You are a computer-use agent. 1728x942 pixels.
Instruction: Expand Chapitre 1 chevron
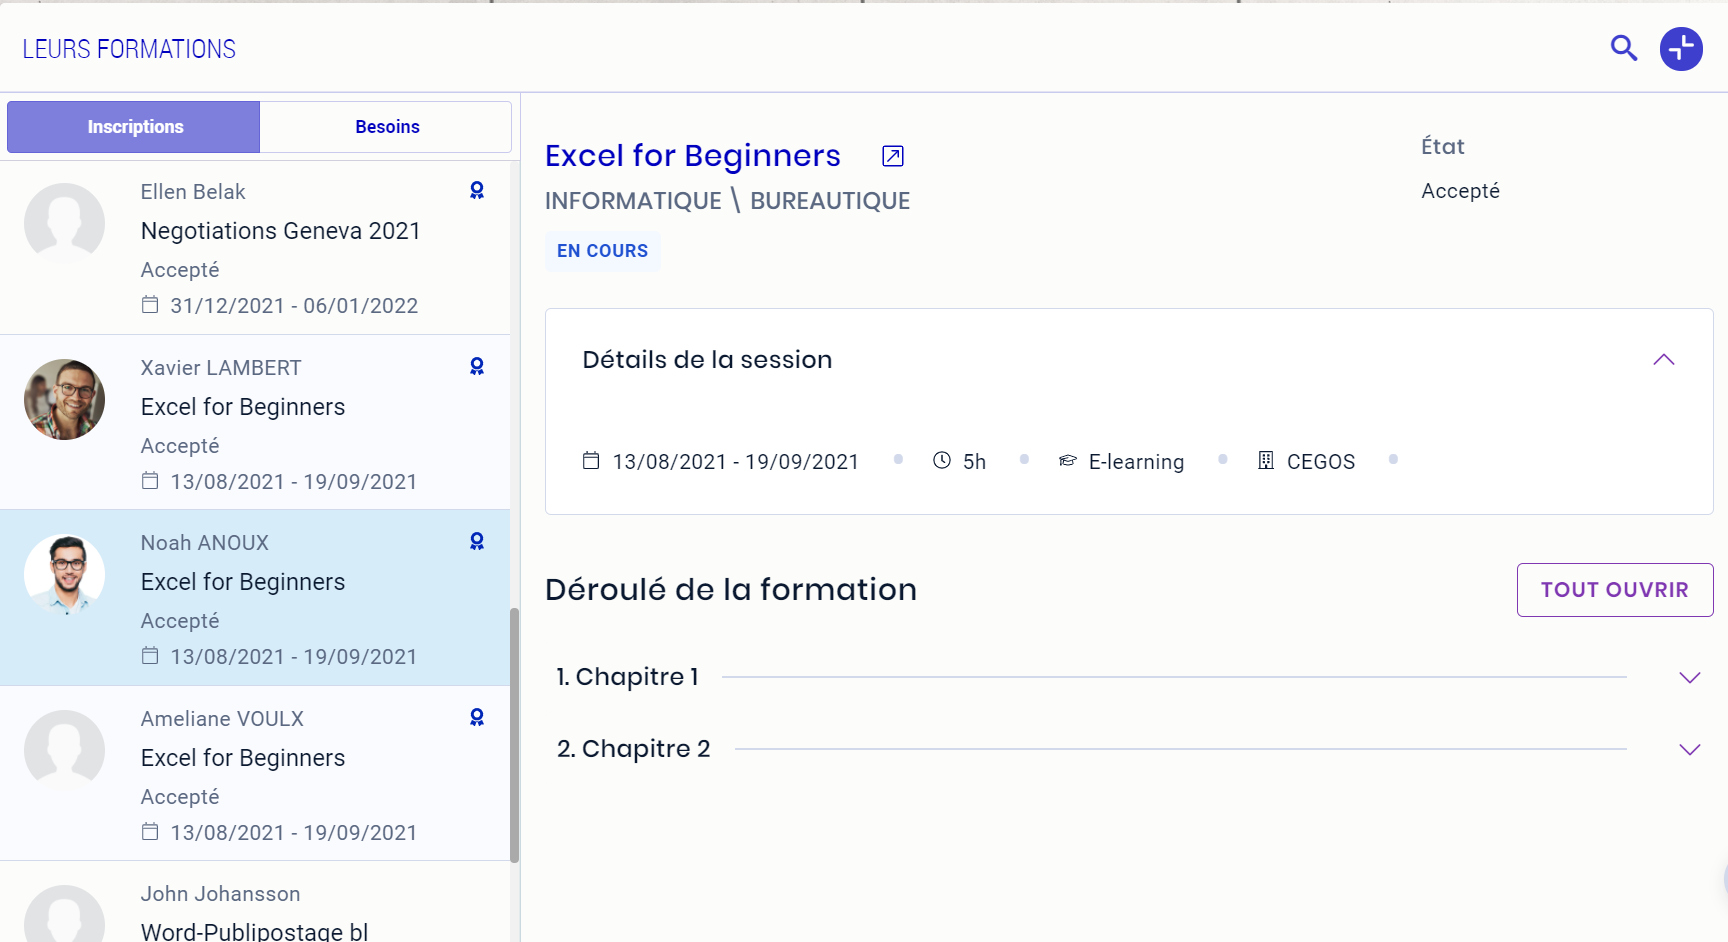pyautogui.click(x=1690, y=678)
